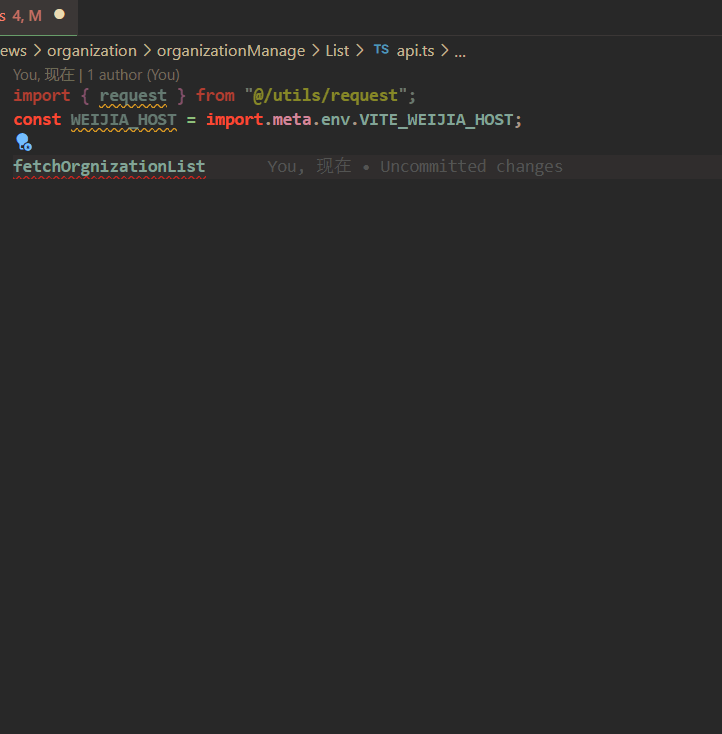Screen dimensions: 722x734
Task: Open the ellipsis breadcrumb symbol segment
Action: 460,52
